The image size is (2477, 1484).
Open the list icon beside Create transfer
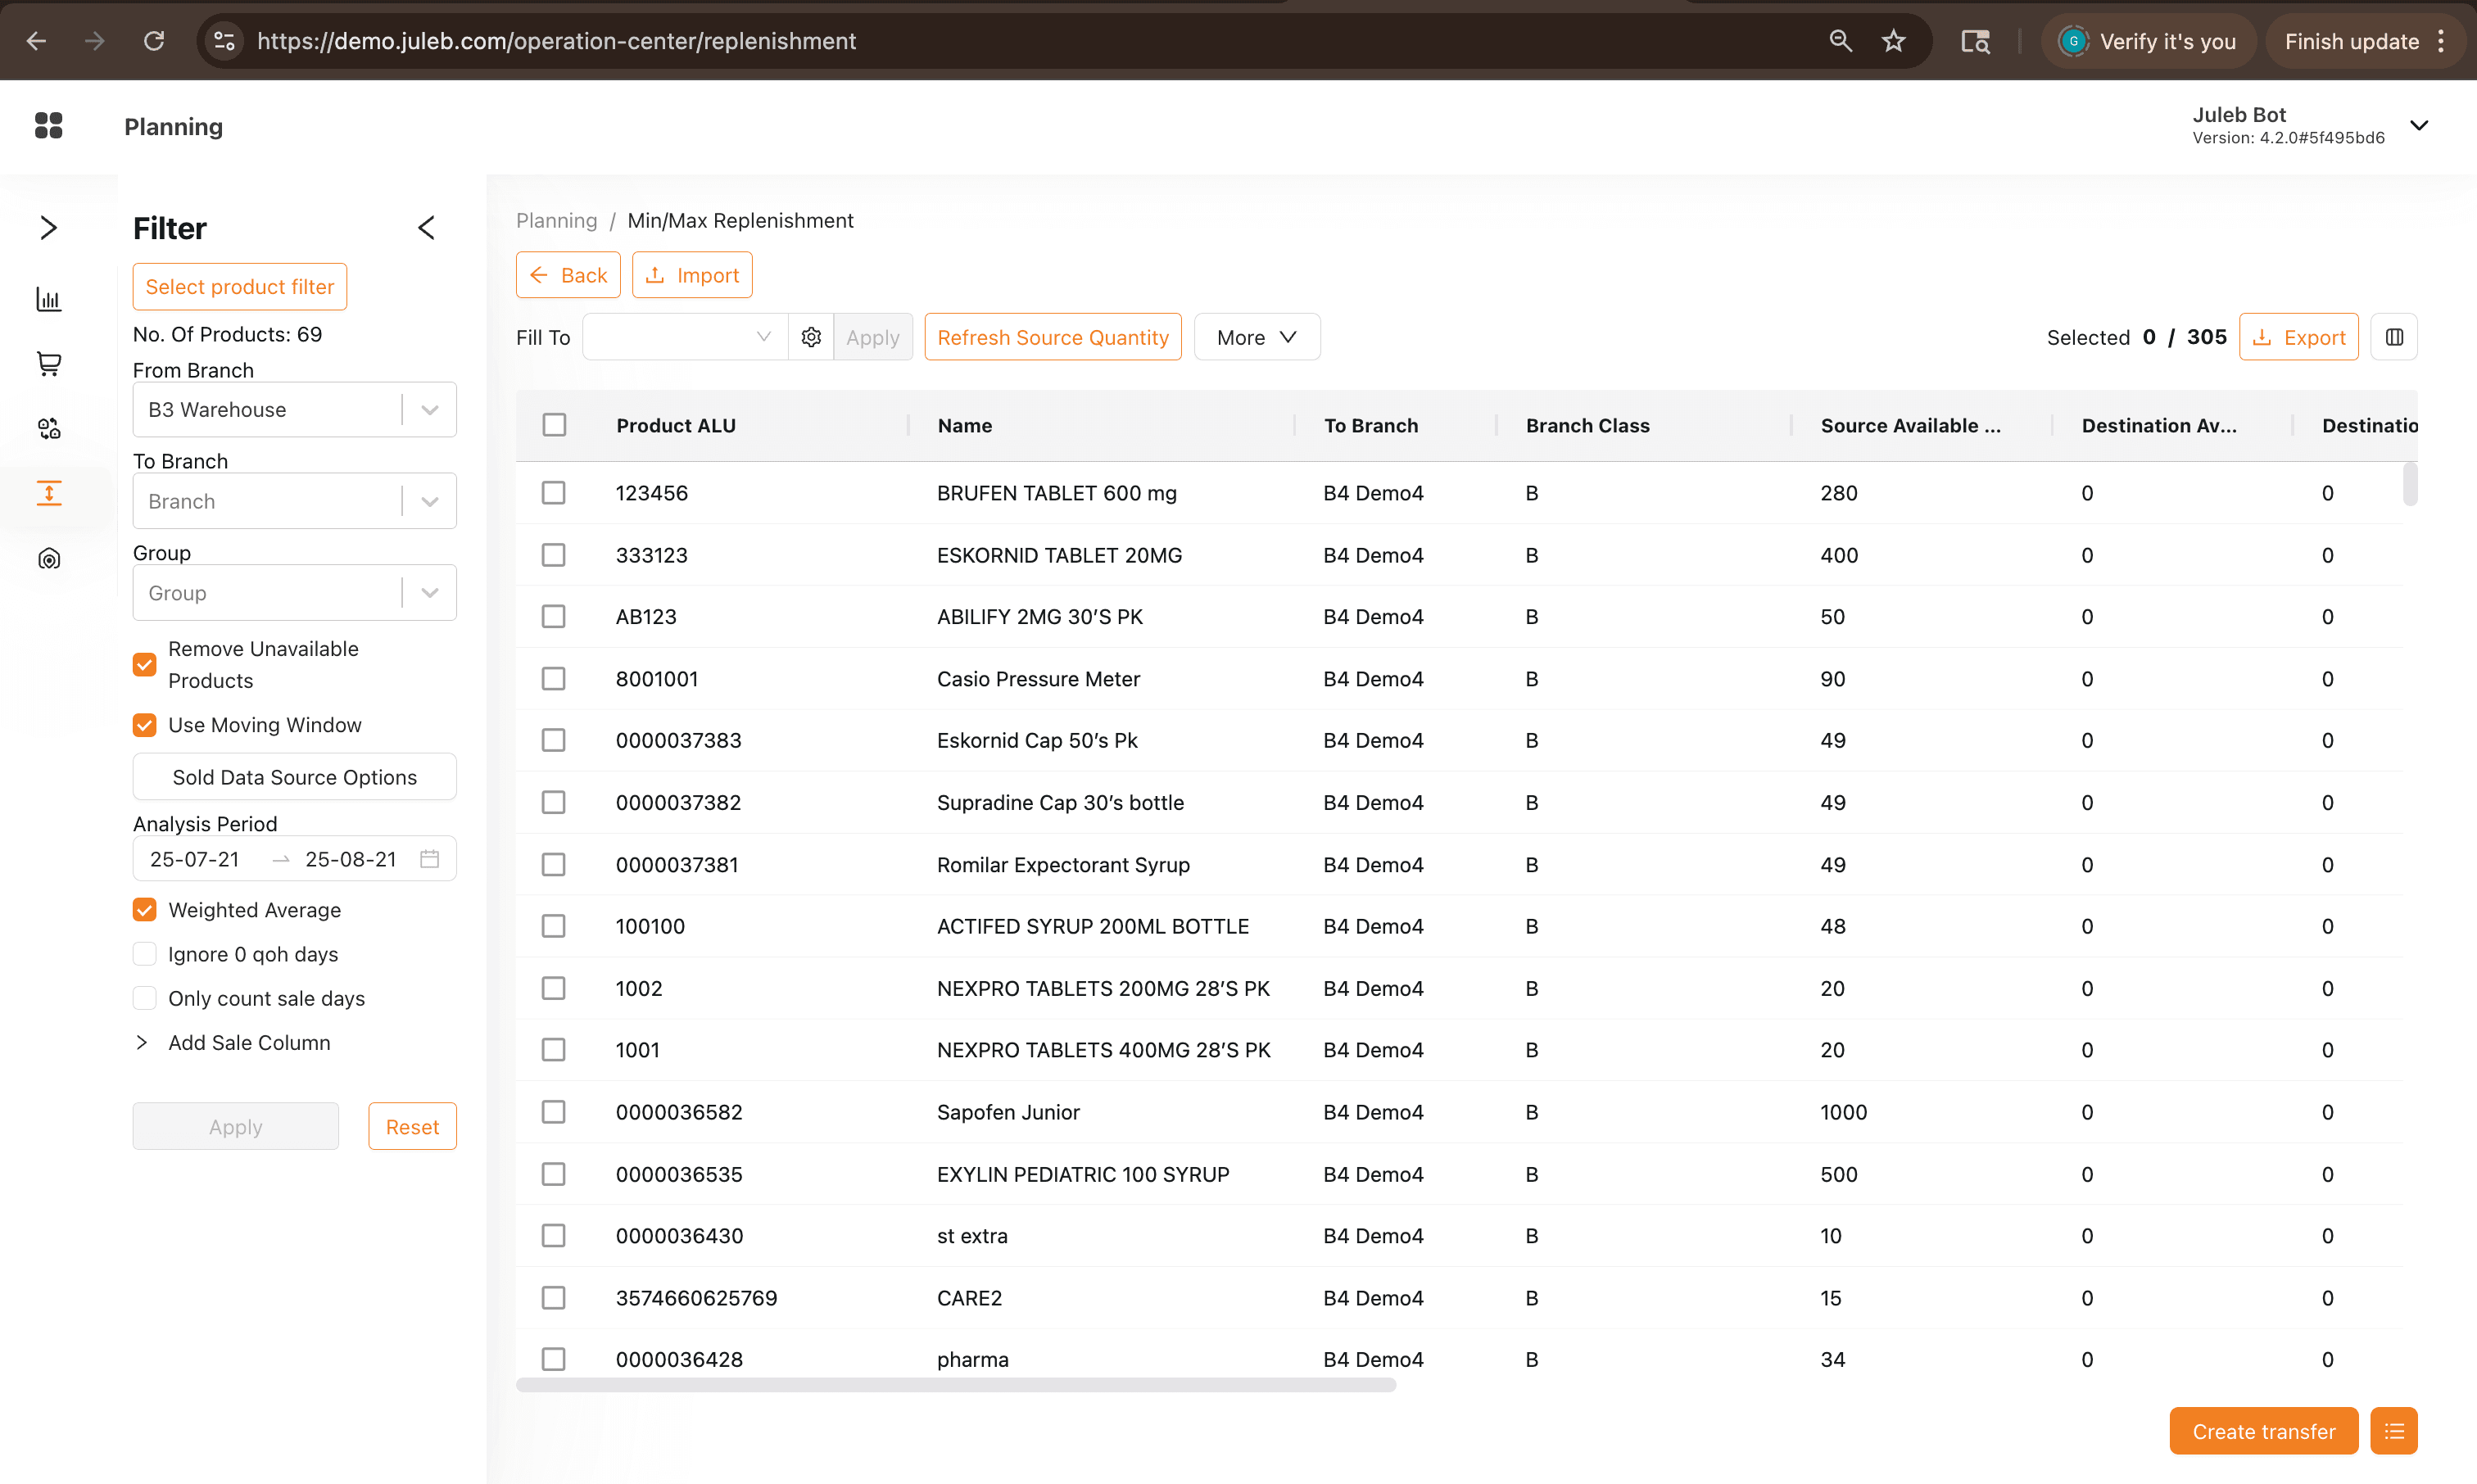[x=2394, y=1431]
